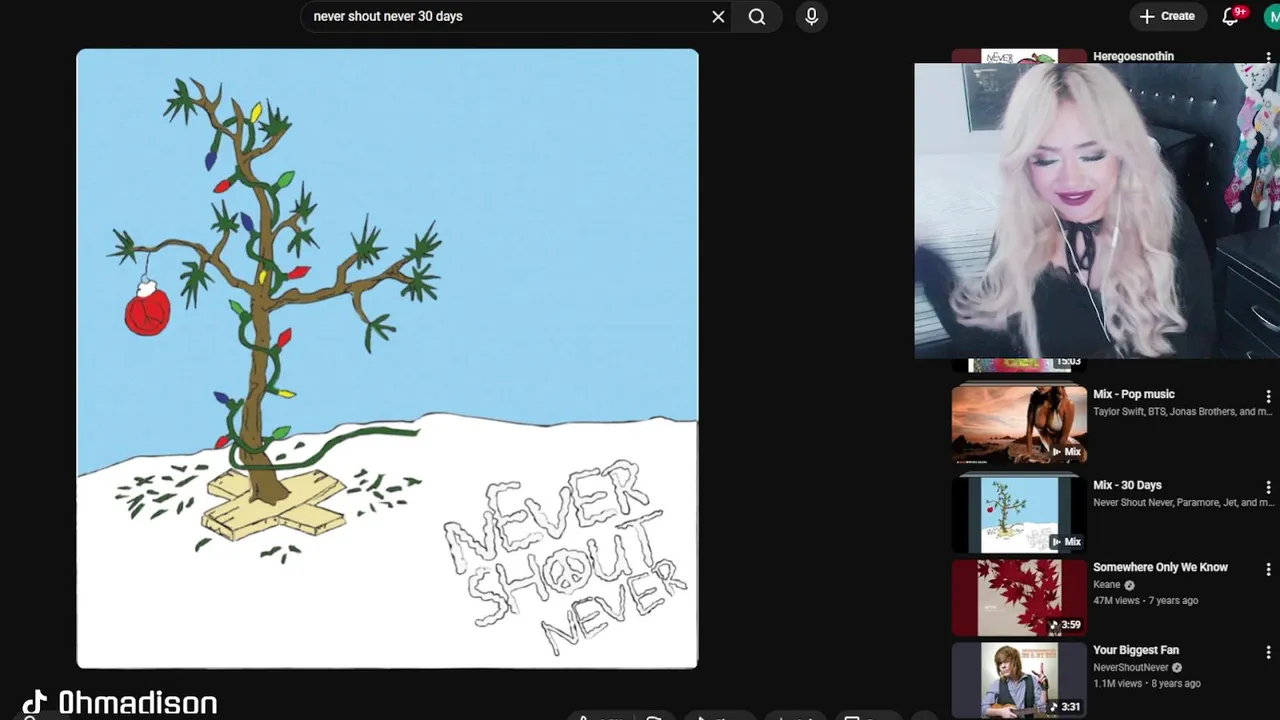Open the notifications bell
This screenshot has width=1280, height=720.
coord(1231,16)
